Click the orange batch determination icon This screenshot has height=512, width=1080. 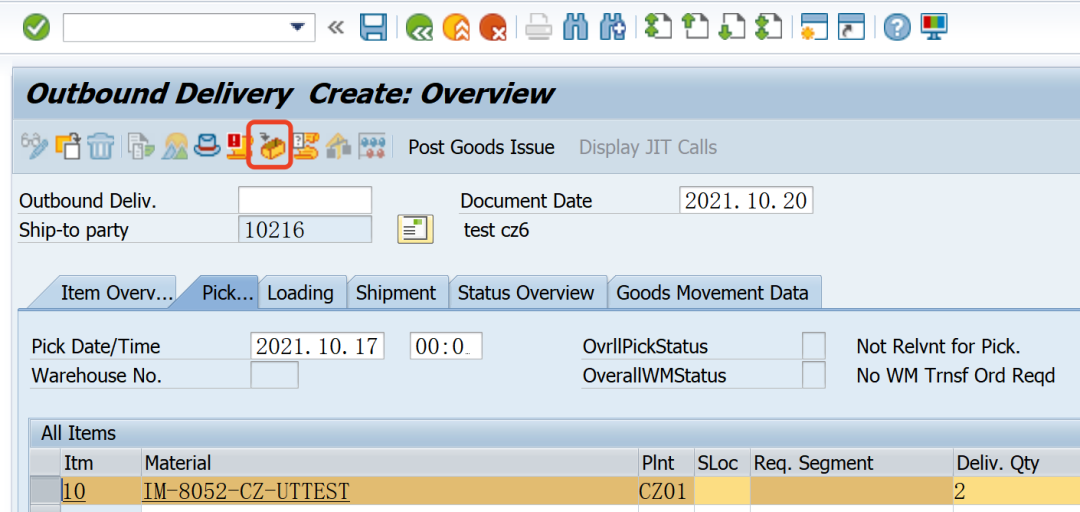tap(307, 146)
